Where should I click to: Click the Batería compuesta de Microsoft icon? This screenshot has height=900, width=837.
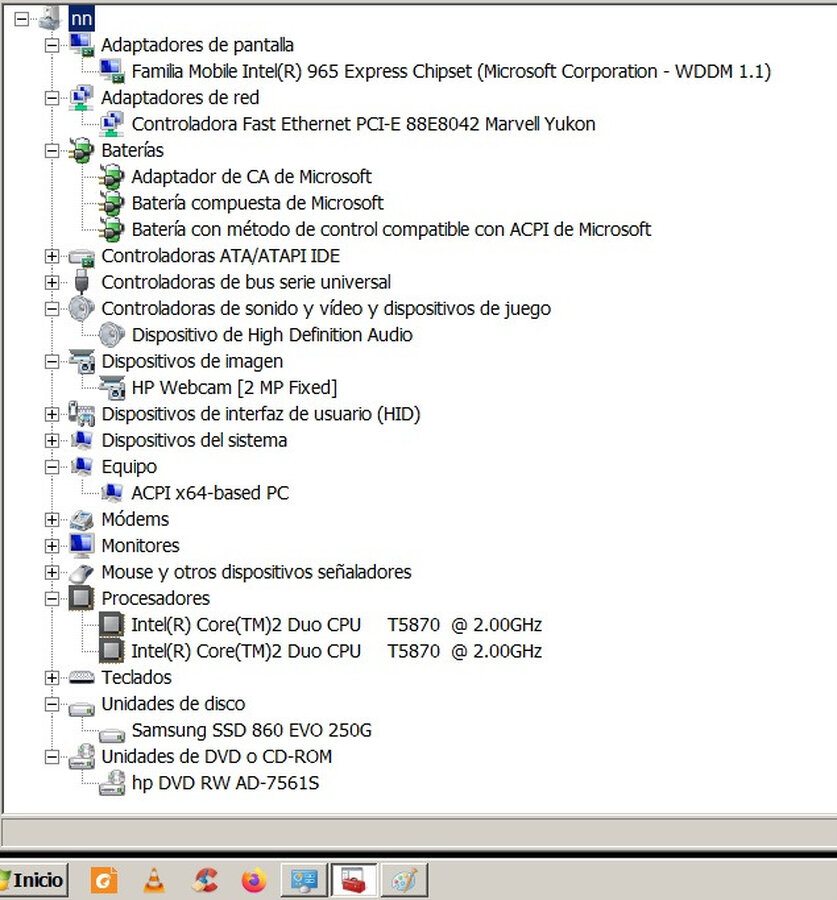(112, 203)
